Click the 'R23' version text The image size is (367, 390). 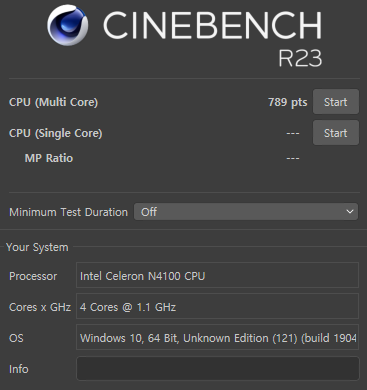300,58
